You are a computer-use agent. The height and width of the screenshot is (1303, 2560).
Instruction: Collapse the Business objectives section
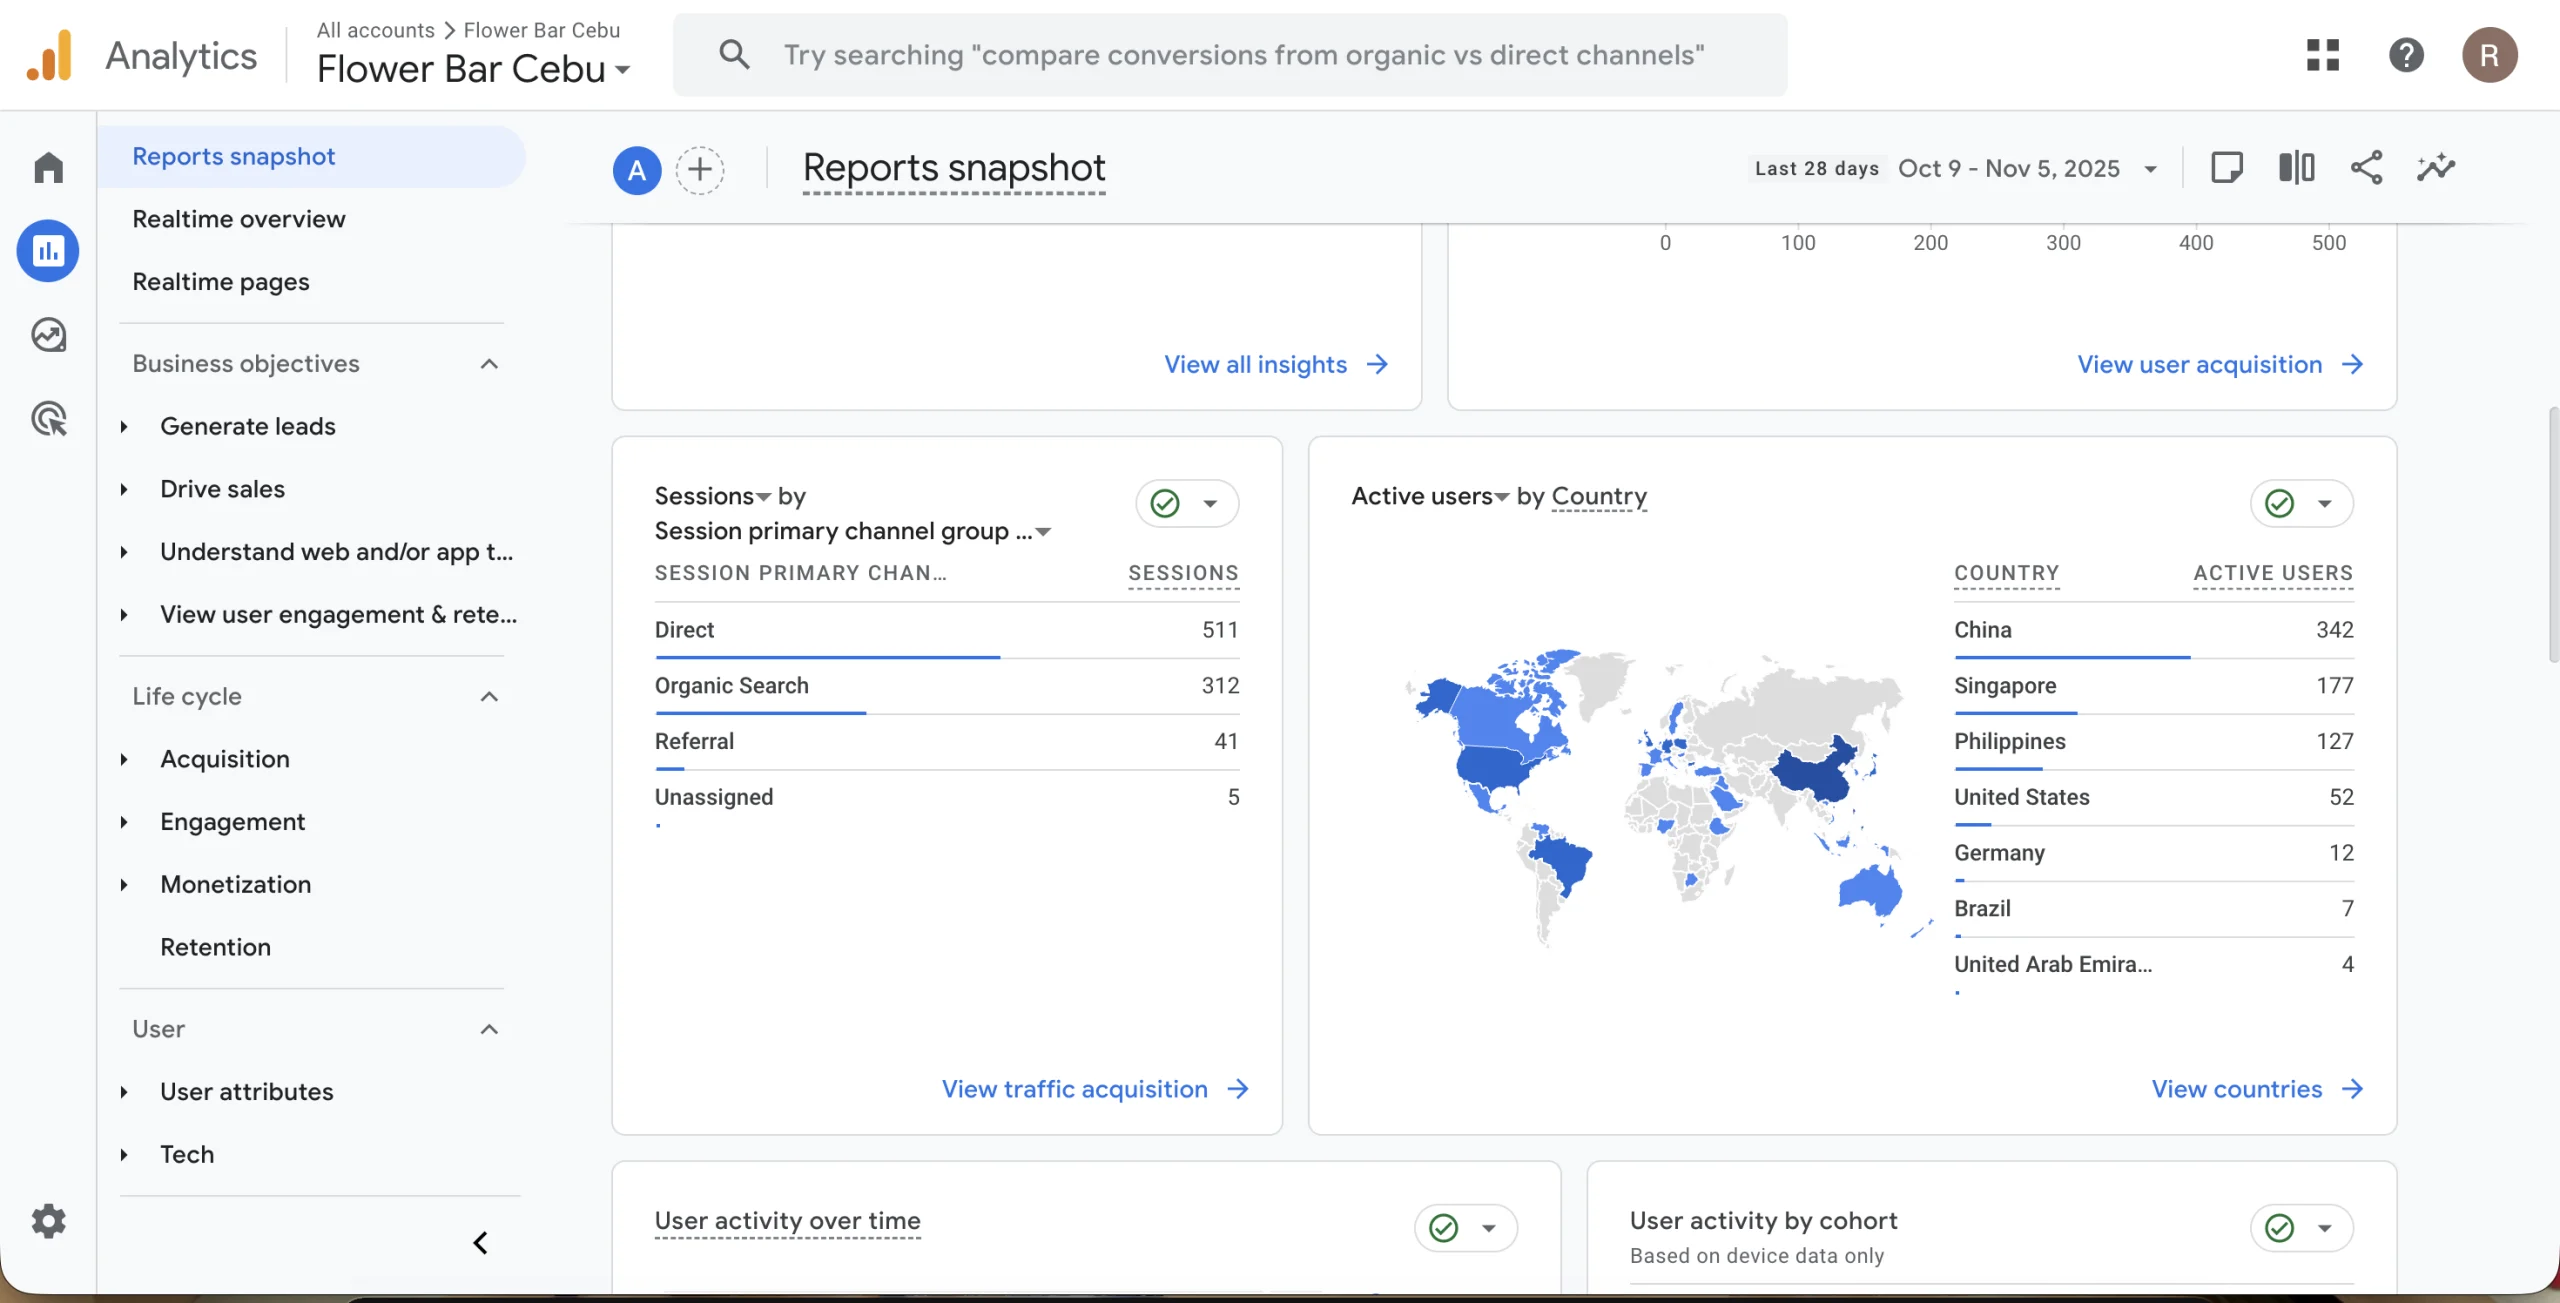pos(489,364)
